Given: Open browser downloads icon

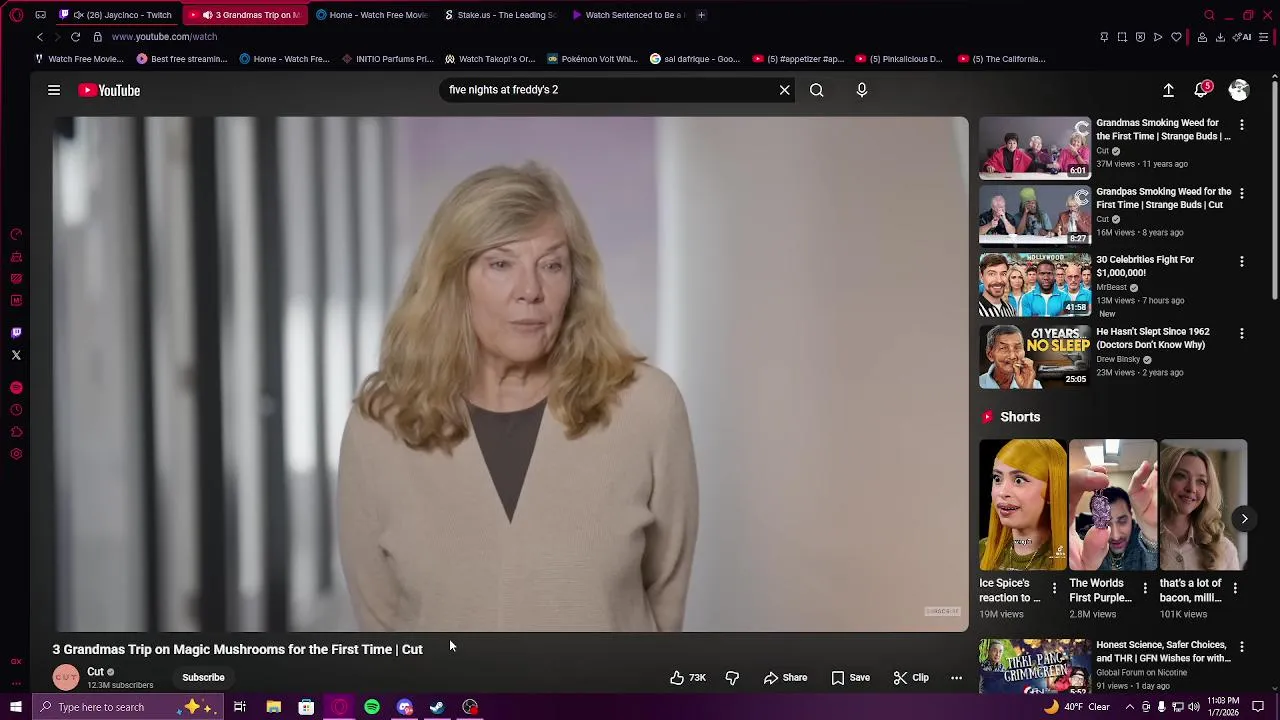Looking at the screenshot, I should [1220, 37].
